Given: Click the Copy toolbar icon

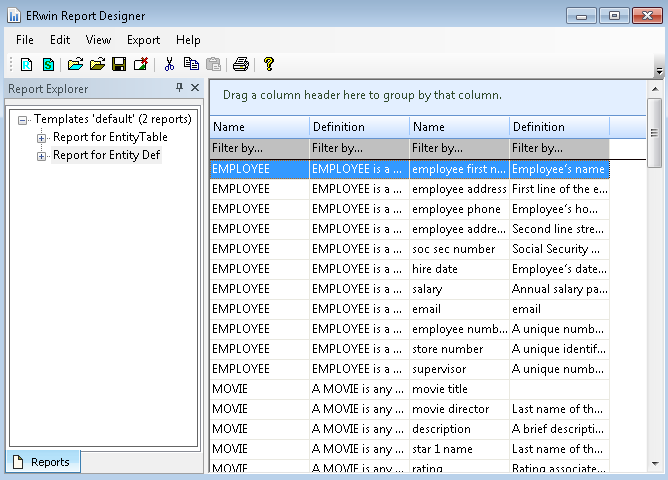Looking at the screenshot, I should coord(191,64).
